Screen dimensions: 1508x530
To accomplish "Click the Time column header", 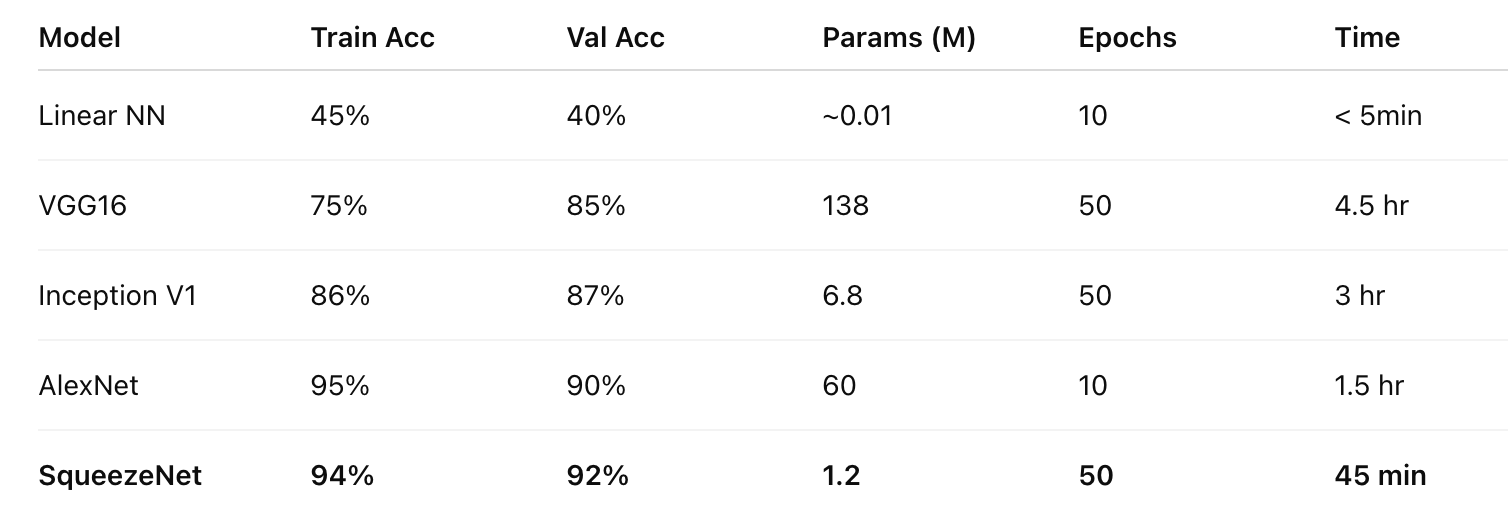I will pyautogui.click(x=1367, y=38).
